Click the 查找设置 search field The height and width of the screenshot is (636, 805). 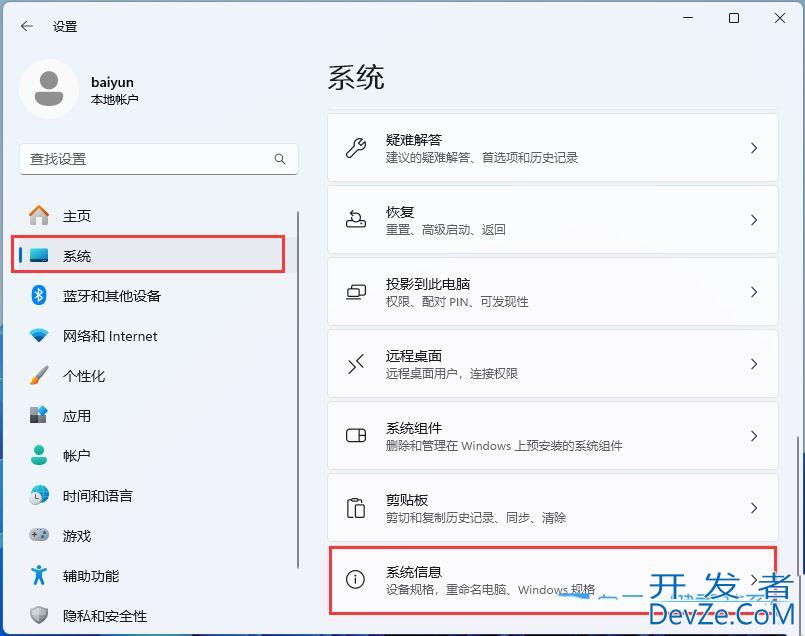click(x=159, y=159)
